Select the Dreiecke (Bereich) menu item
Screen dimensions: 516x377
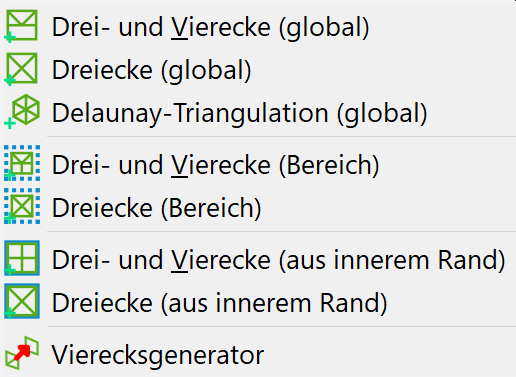(x=258, y=207)
